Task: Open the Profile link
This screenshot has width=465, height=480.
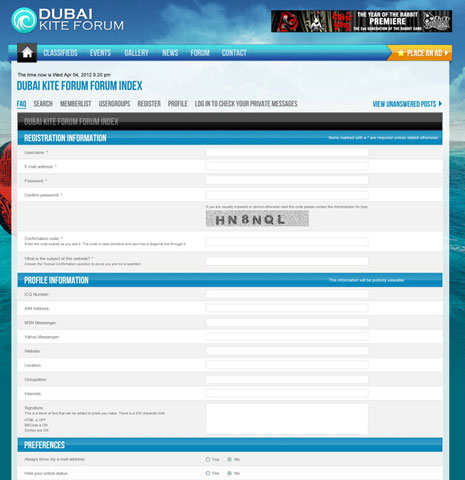Action: point(178,104)
